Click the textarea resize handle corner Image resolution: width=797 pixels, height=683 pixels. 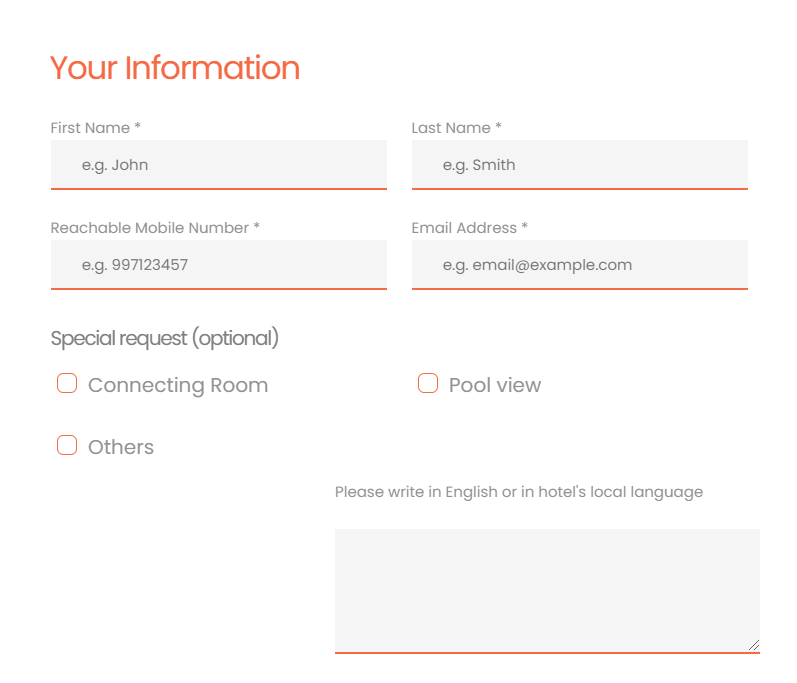click(754, 645)
